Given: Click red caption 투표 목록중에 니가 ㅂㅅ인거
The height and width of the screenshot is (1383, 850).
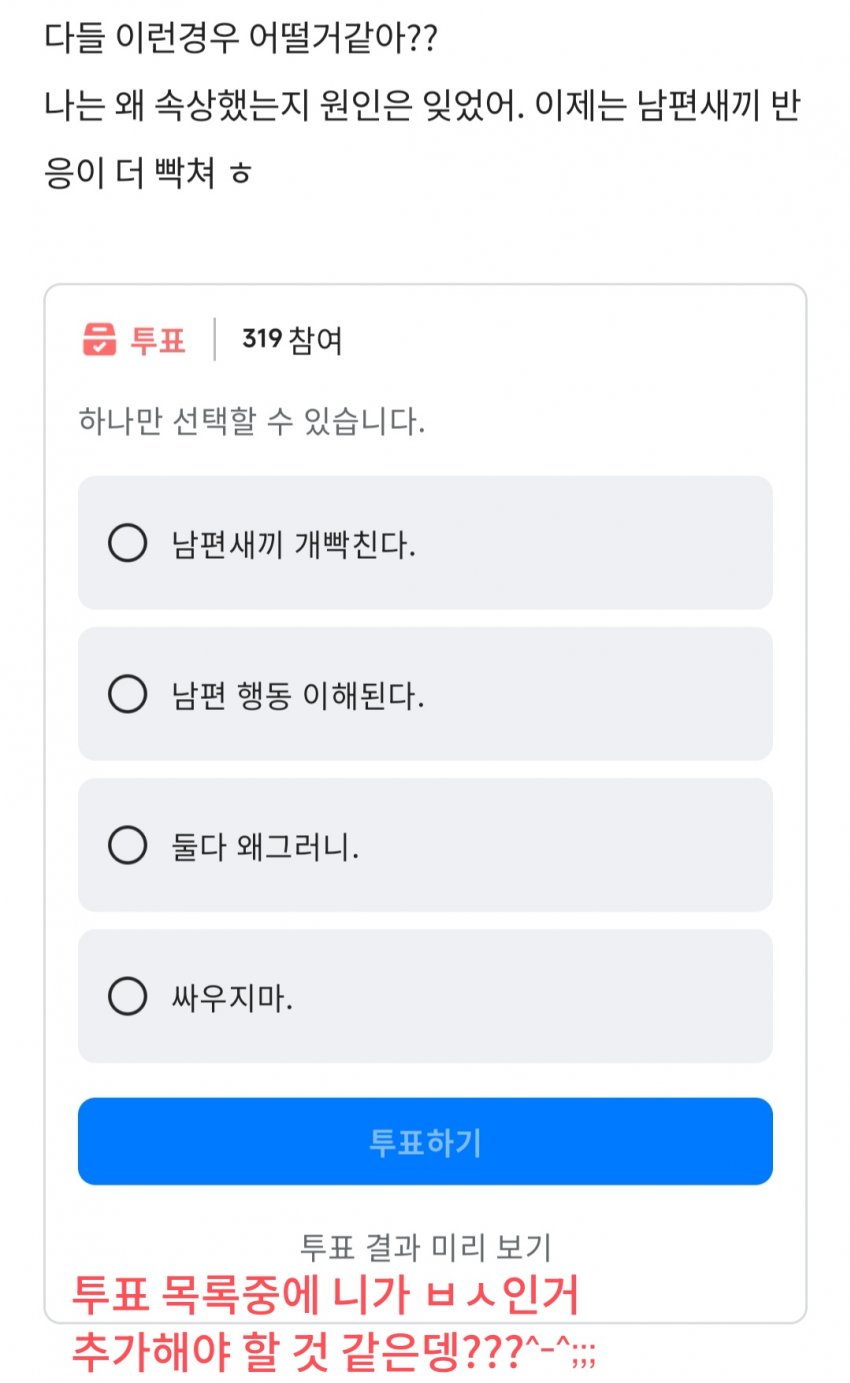Looking at the screenshot, I should tap(325, 1297).
